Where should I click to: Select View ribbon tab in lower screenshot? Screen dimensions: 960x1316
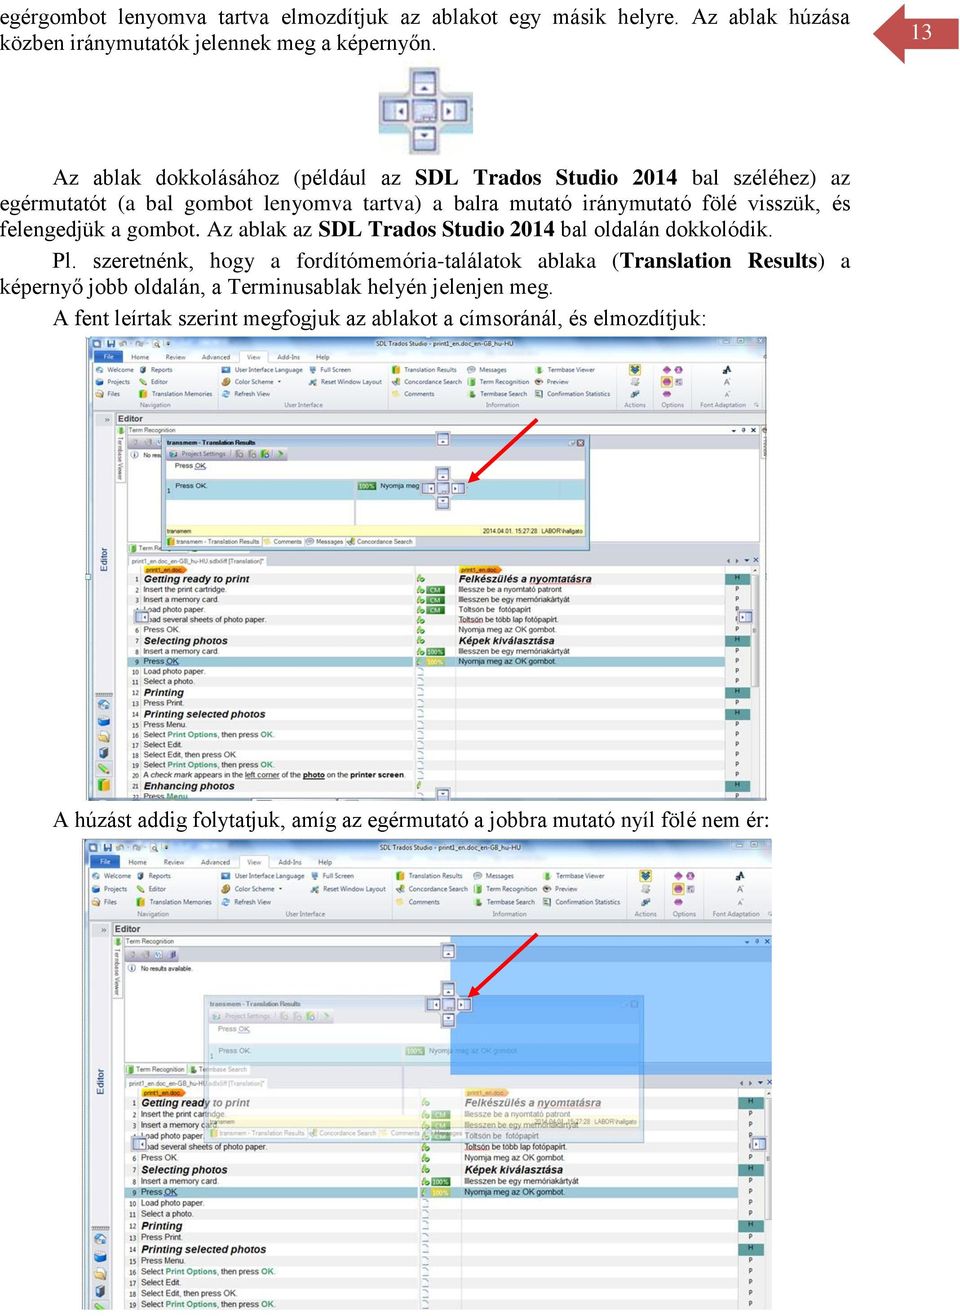254,862
